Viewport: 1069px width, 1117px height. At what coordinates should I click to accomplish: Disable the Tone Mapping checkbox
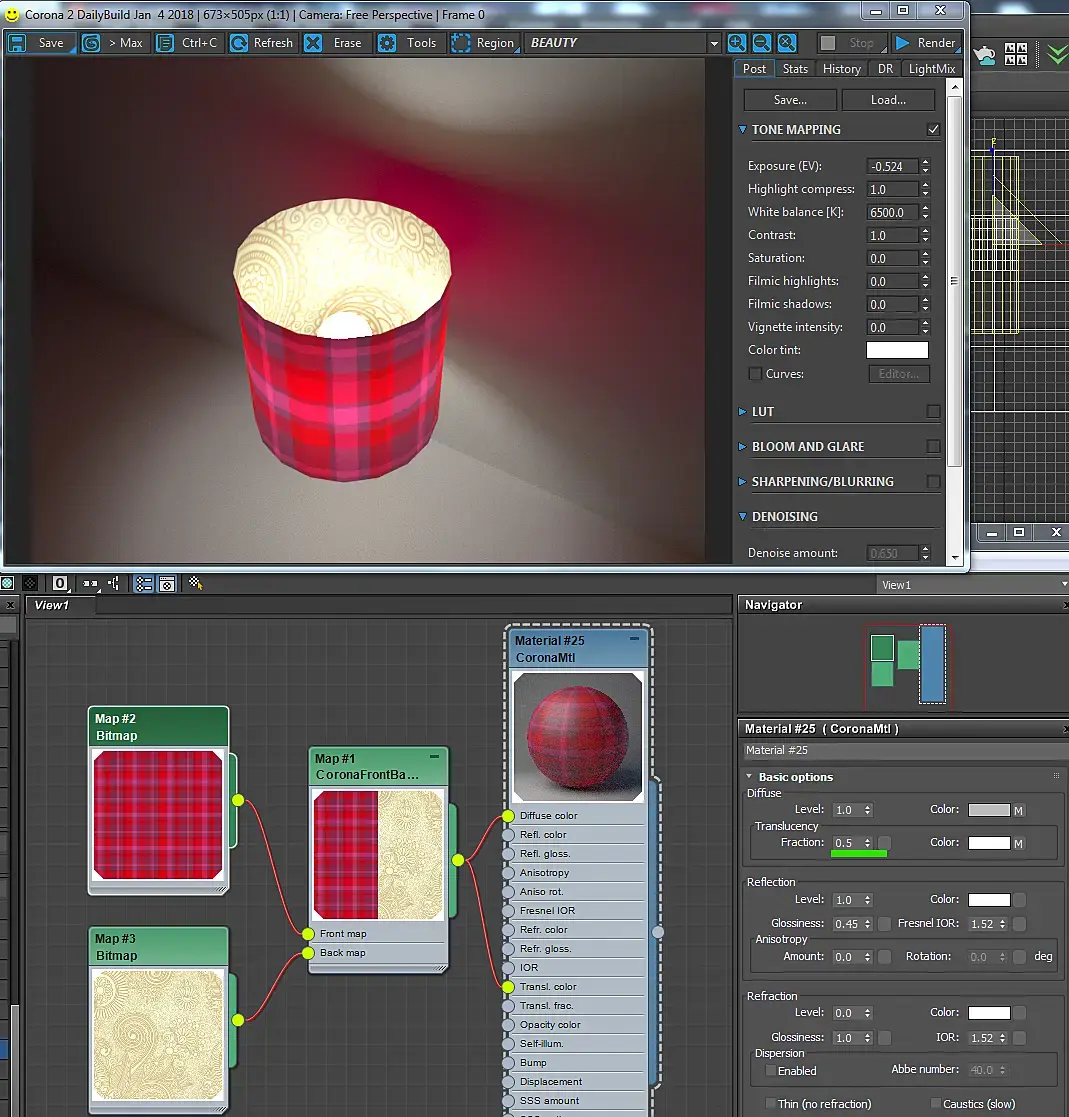933,130
